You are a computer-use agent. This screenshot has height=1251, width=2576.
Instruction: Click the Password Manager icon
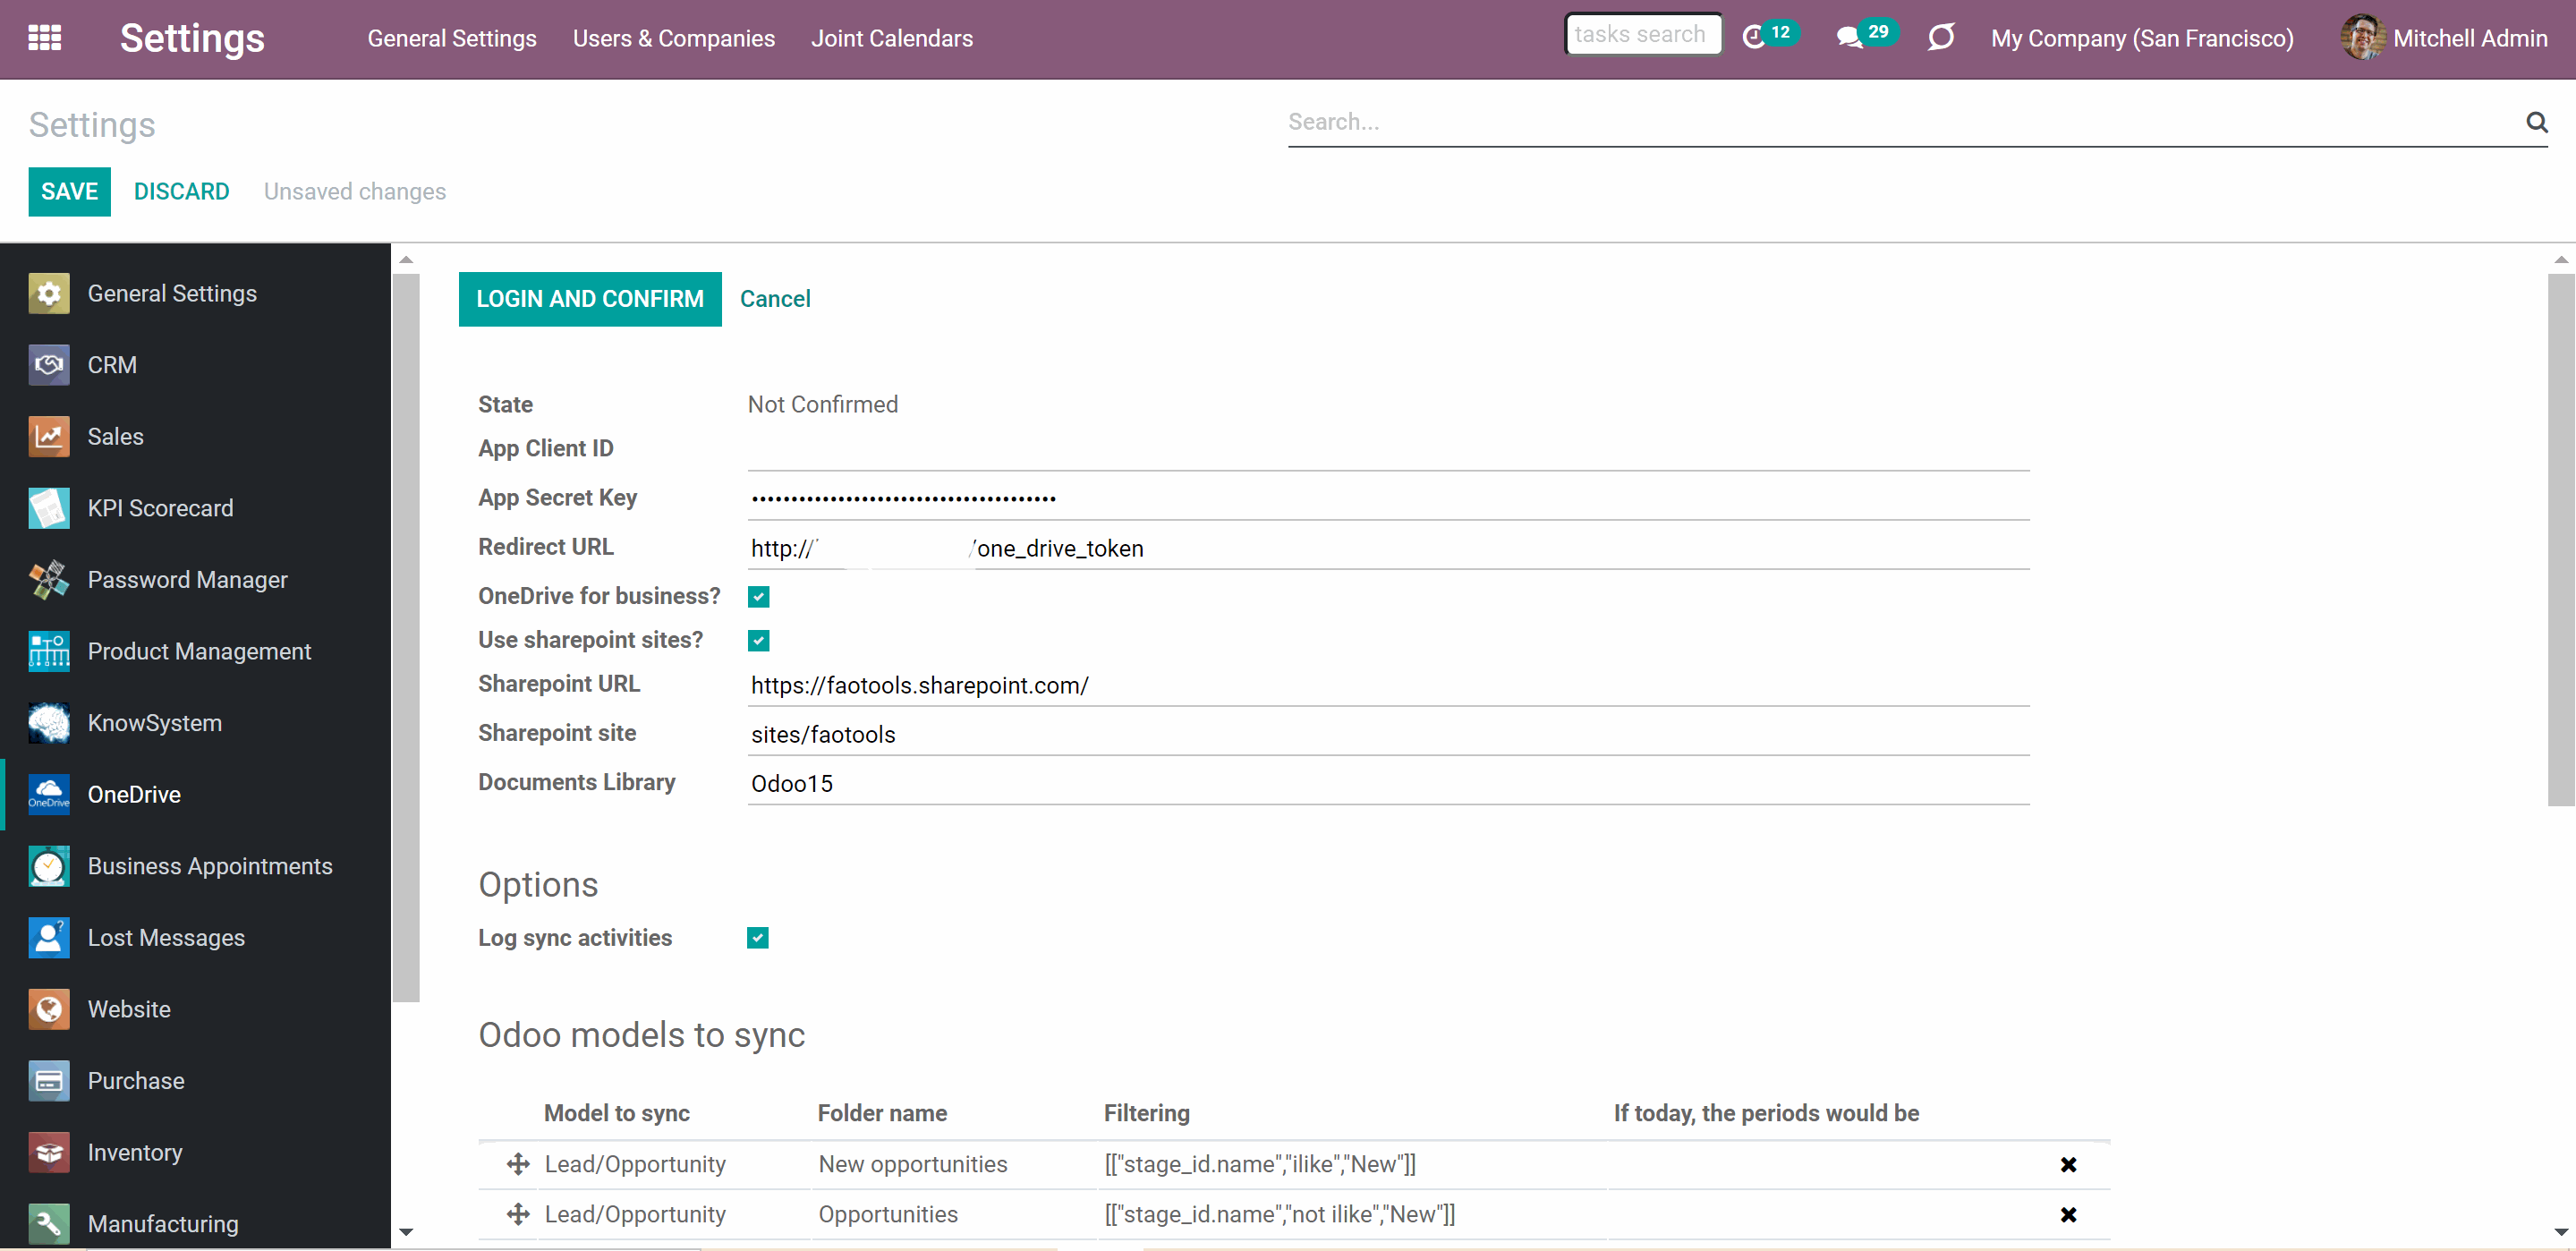click(49, 580)
